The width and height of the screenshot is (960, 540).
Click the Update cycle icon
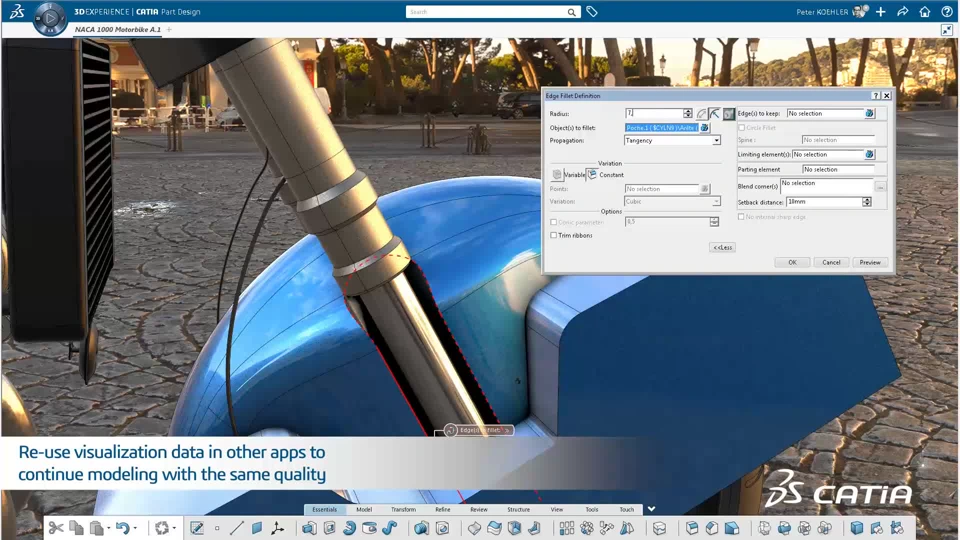pyautogui.click(x=162, y=528)
